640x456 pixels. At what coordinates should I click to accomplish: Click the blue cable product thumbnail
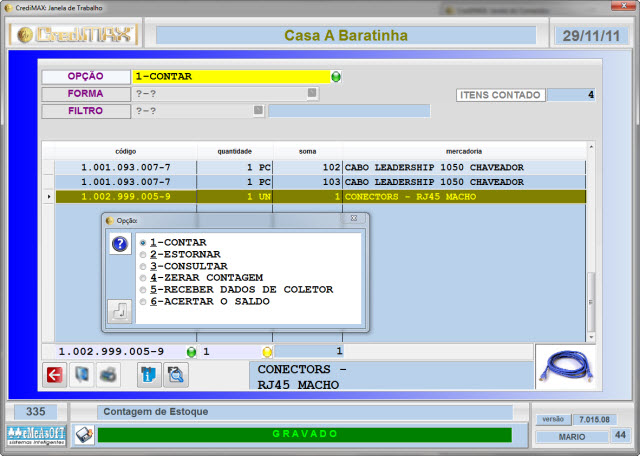(567, 367)
